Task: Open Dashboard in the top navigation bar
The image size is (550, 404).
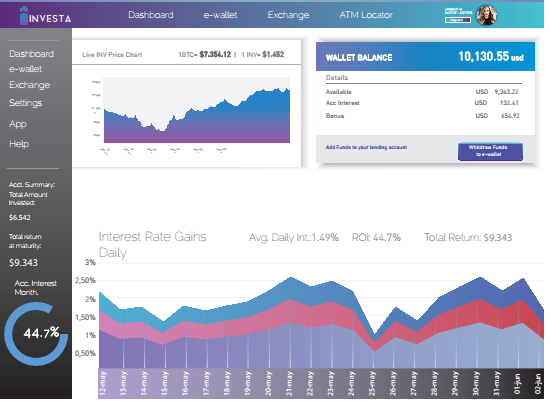Action: point(151,15)
